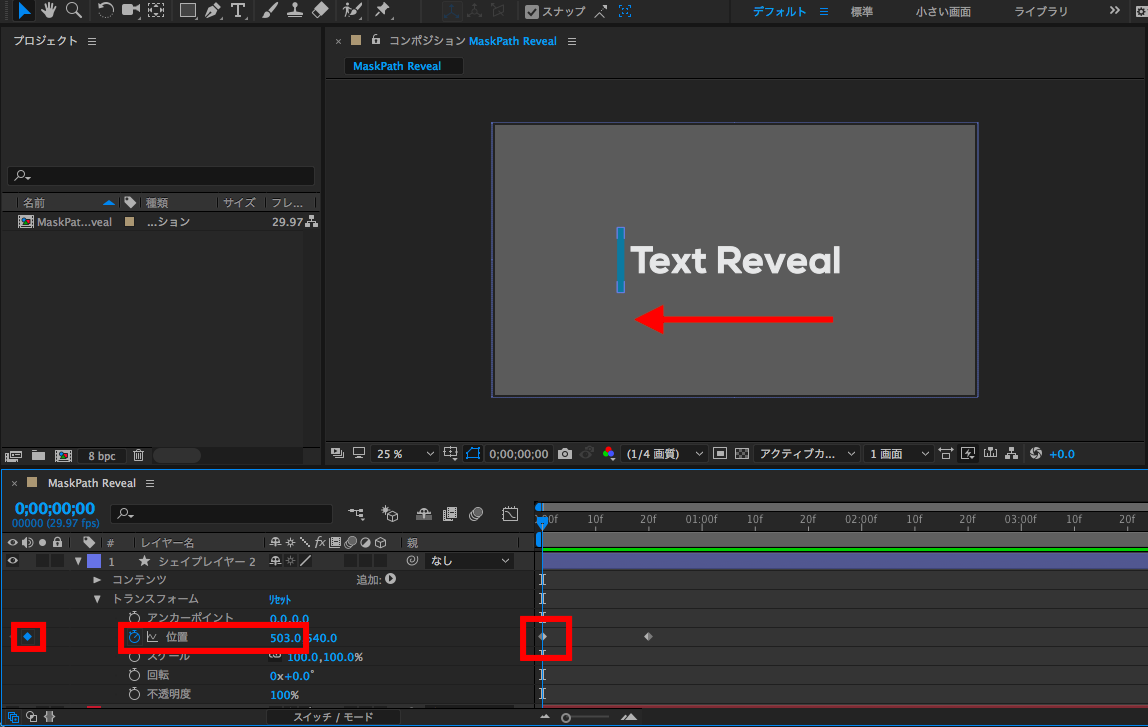Viewport: 1148px width, 727px height.
Task: Open the 25% magnification dropdown
Action: click(404, 454)
